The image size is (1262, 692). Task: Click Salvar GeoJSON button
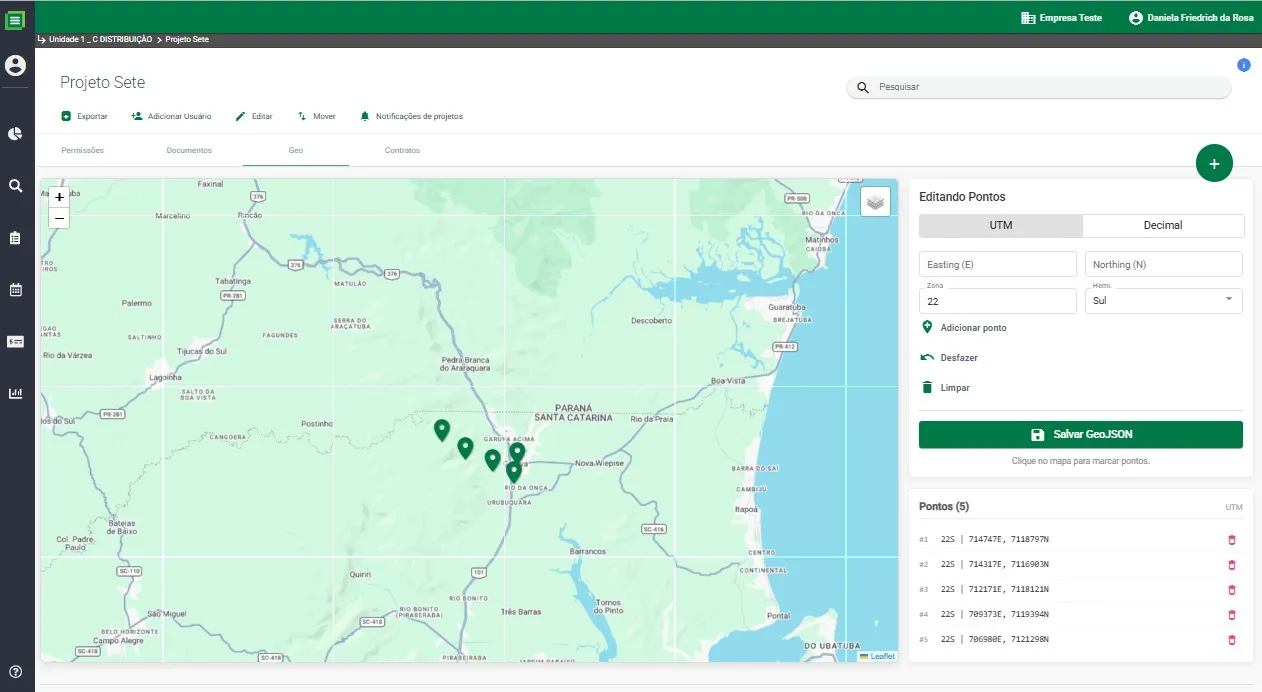pyautogui.click(x=1081, y=435)
